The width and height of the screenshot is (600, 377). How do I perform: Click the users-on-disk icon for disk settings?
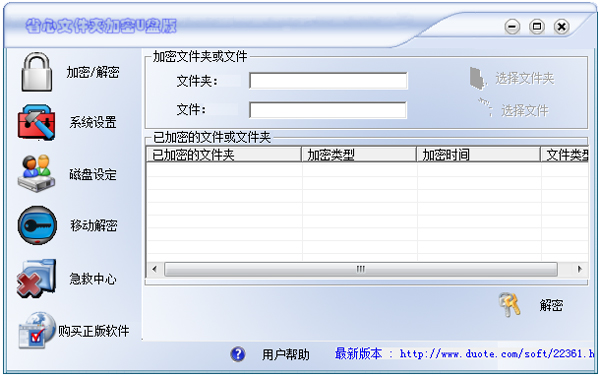pos(36,173)
